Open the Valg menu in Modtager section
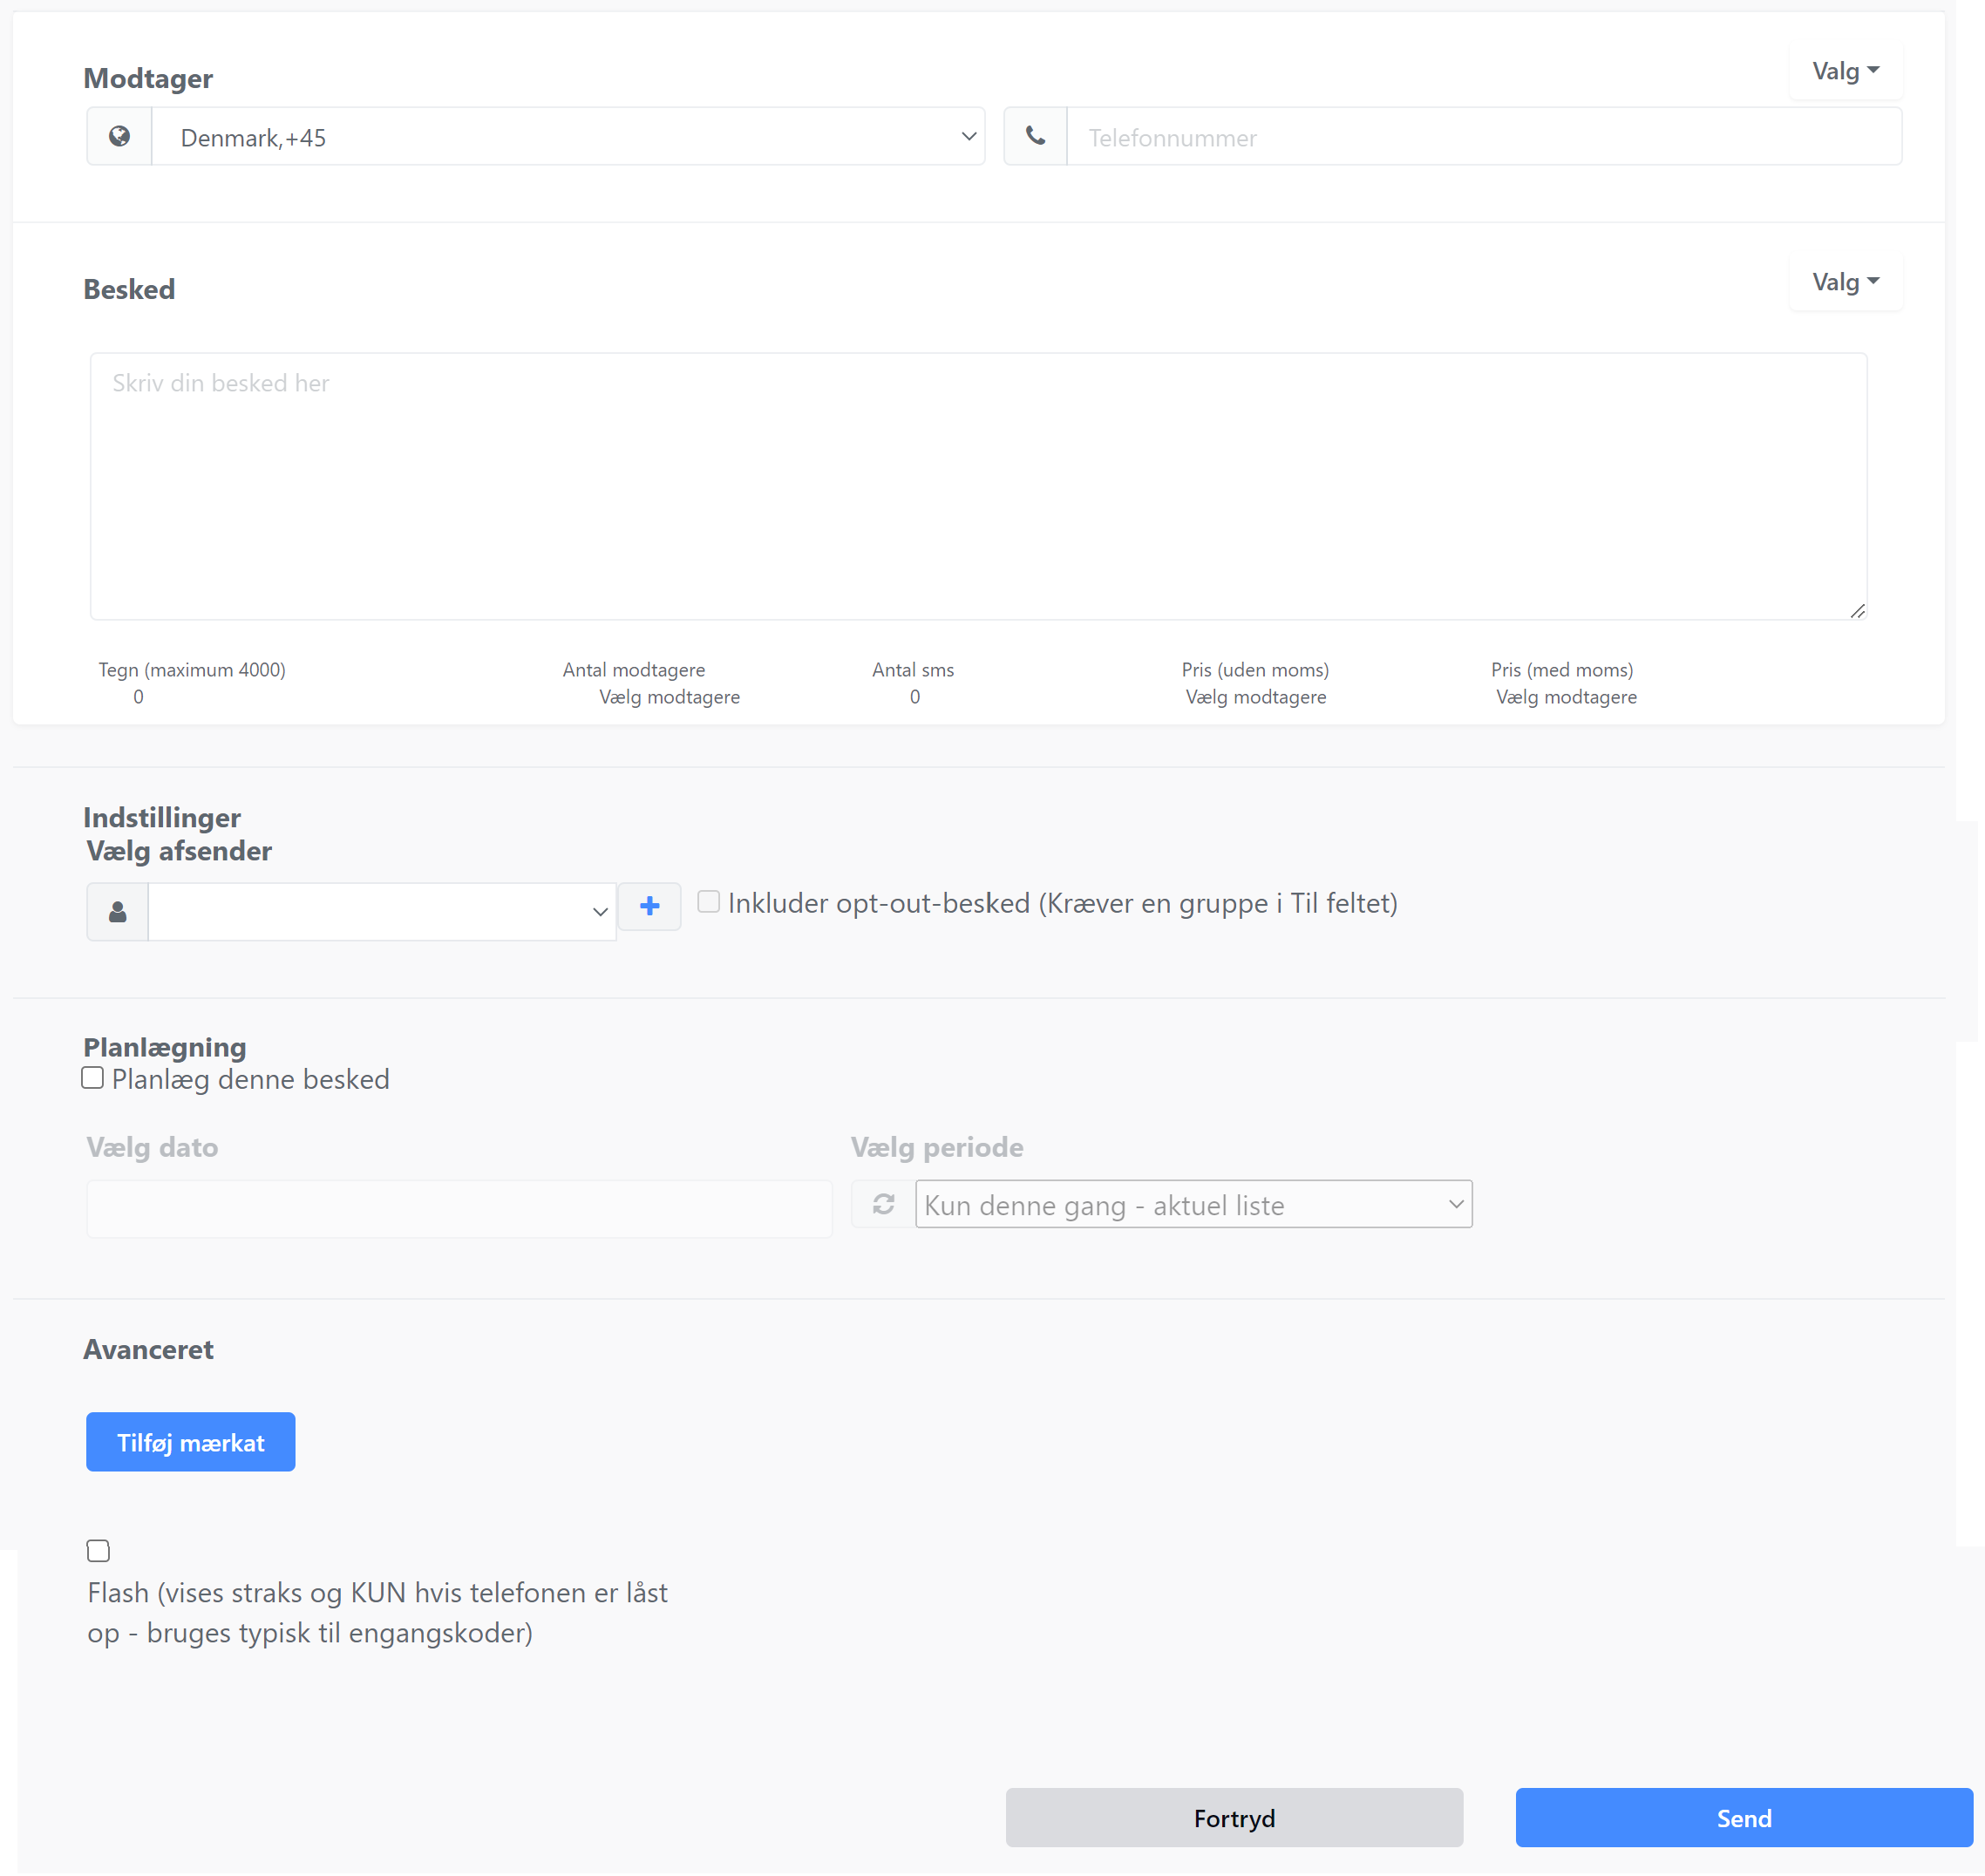The height and width of the screenshot is (1876, 1985). [x=1845, y=71]
